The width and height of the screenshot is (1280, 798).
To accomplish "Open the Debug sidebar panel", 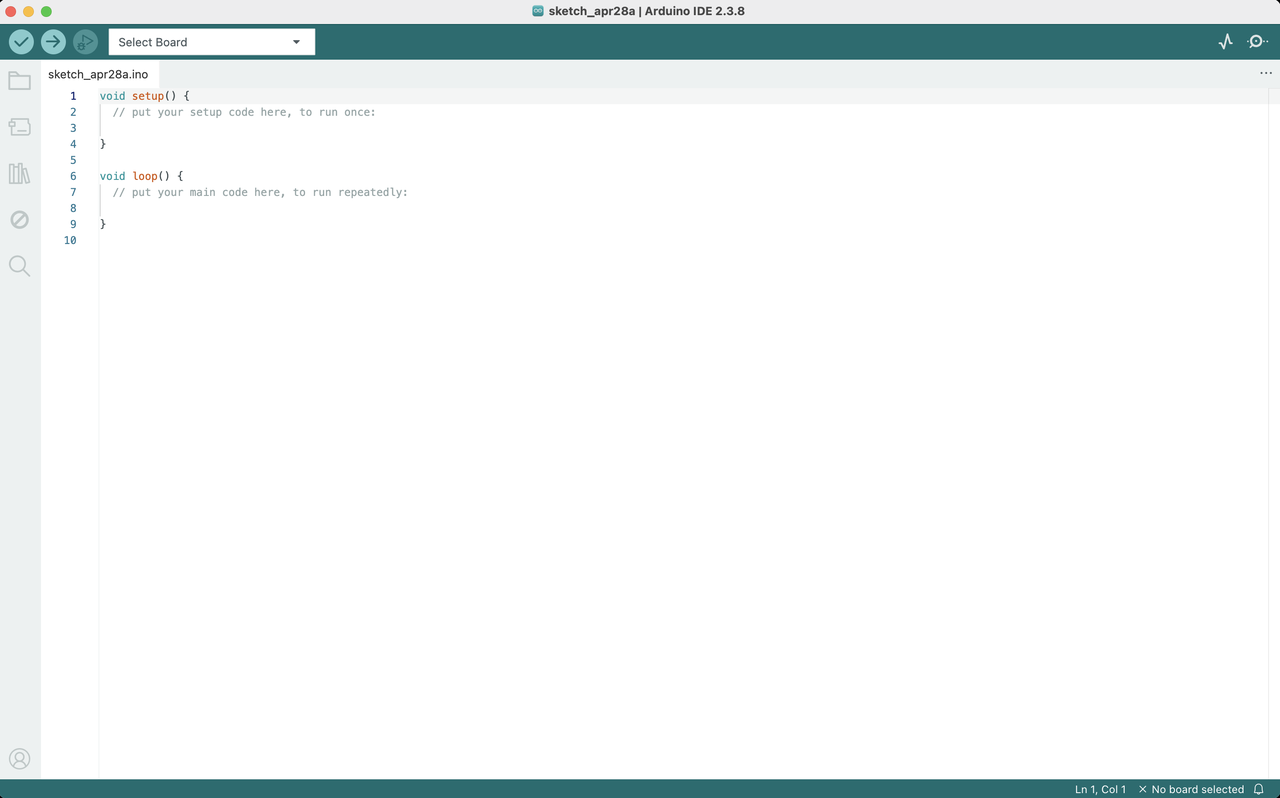I will point(19,220).
